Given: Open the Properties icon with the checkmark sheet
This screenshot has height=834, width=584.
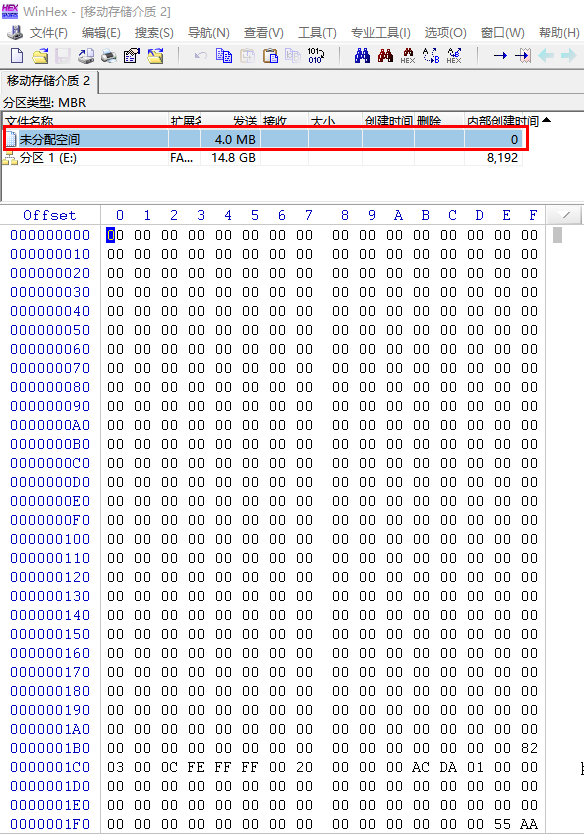Looking at the screenshot, I should tap(132, 55).
